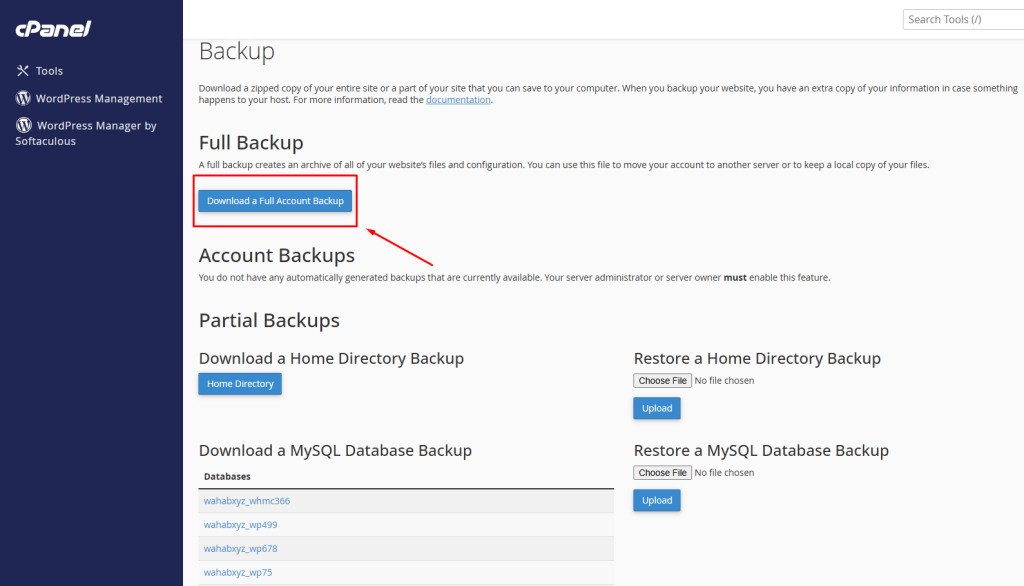Upload the MySQL Database backup file
The width and height of the screenshot is (1024, 586).
point(656,500)
